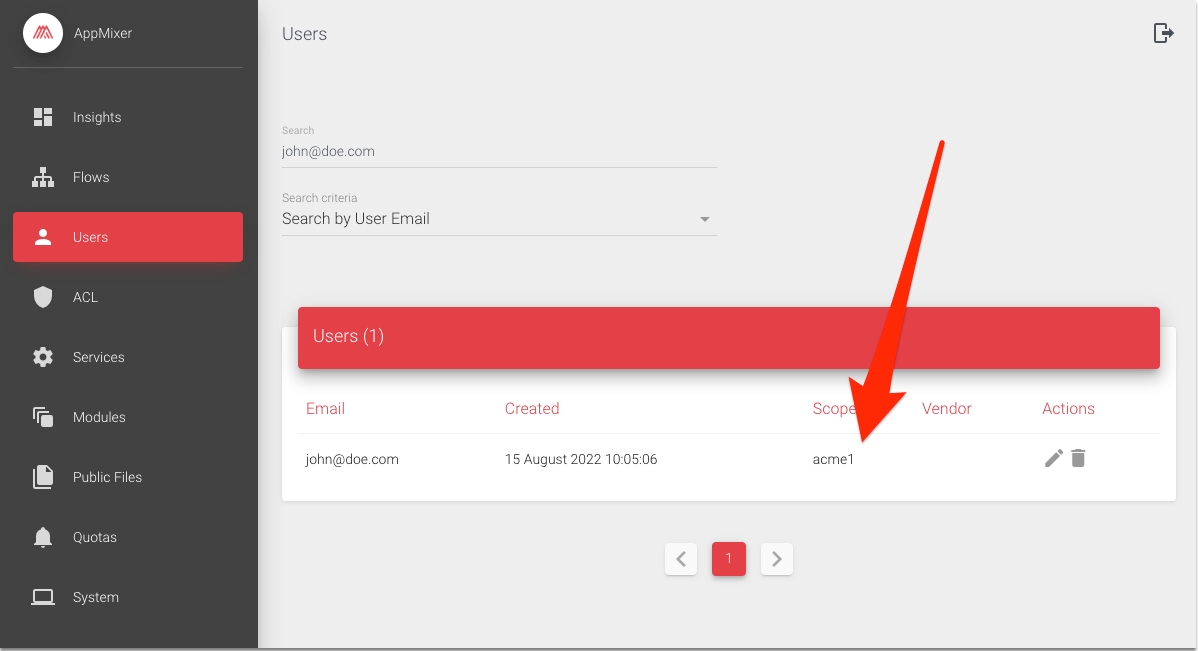This screenshot has width=1198, height=651.
Task: Select page 1 in pagination
Action: coord(729,559)
